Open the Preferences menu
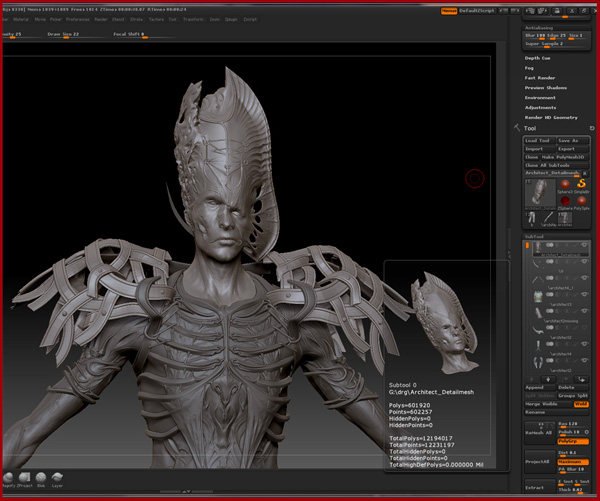Screen dimensions: 600x501 [x=77, y=19]
